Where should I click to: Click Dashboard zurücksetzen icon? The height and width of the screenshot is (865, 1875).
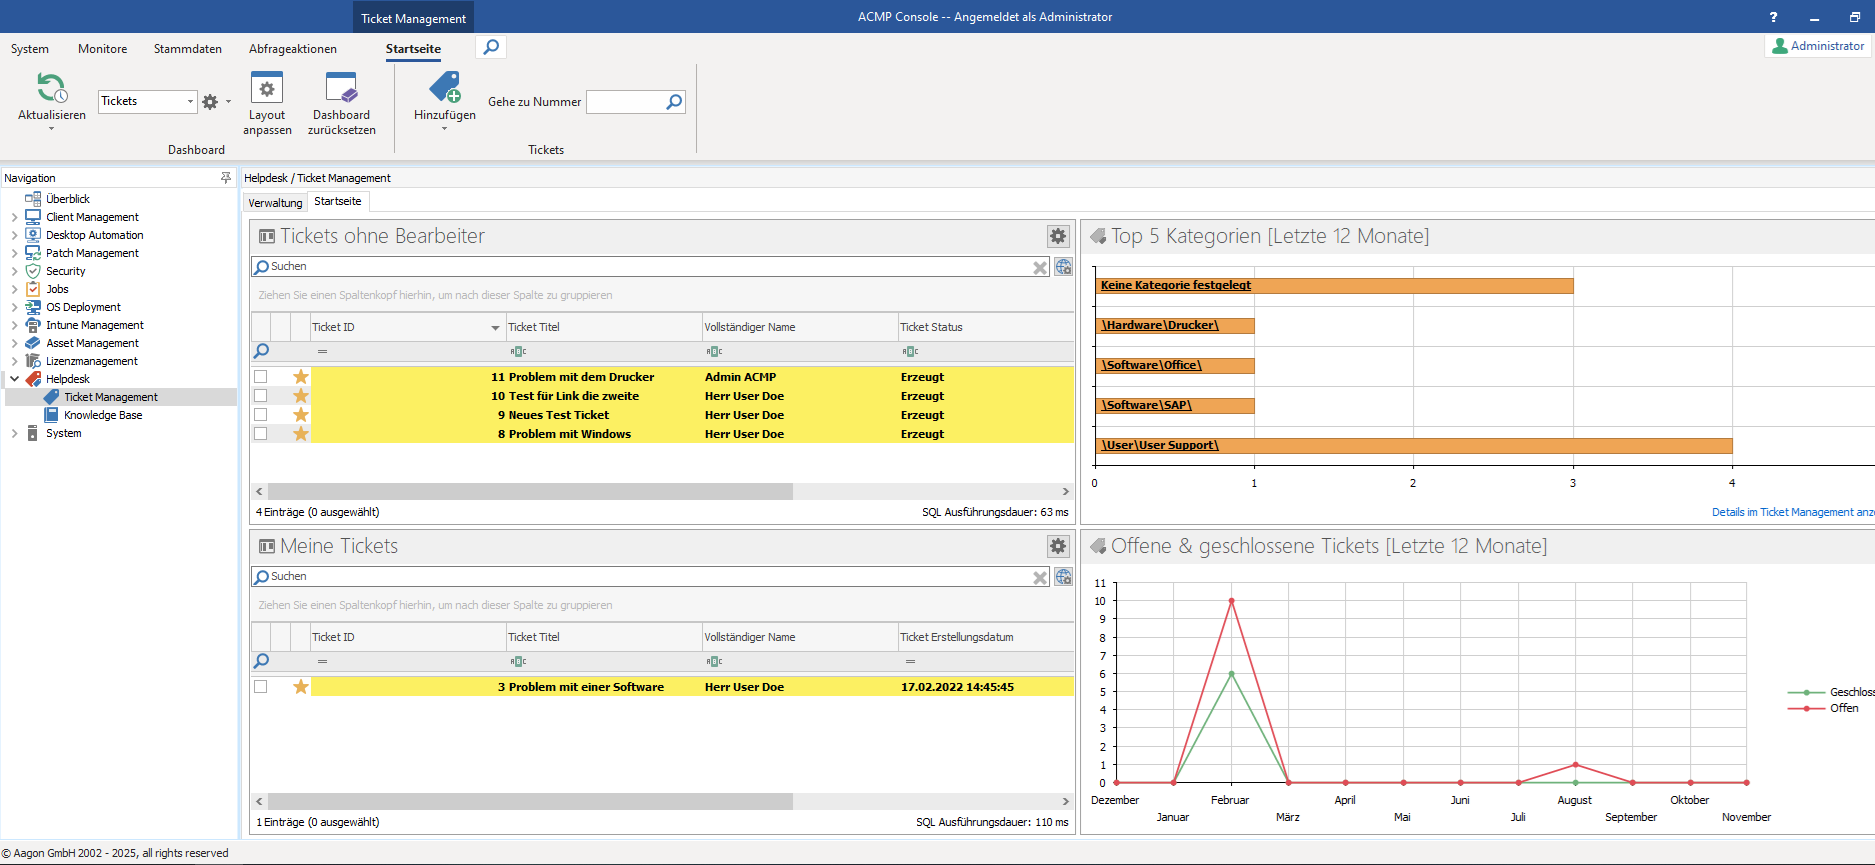pyautogui.click(x=341, y=89)
